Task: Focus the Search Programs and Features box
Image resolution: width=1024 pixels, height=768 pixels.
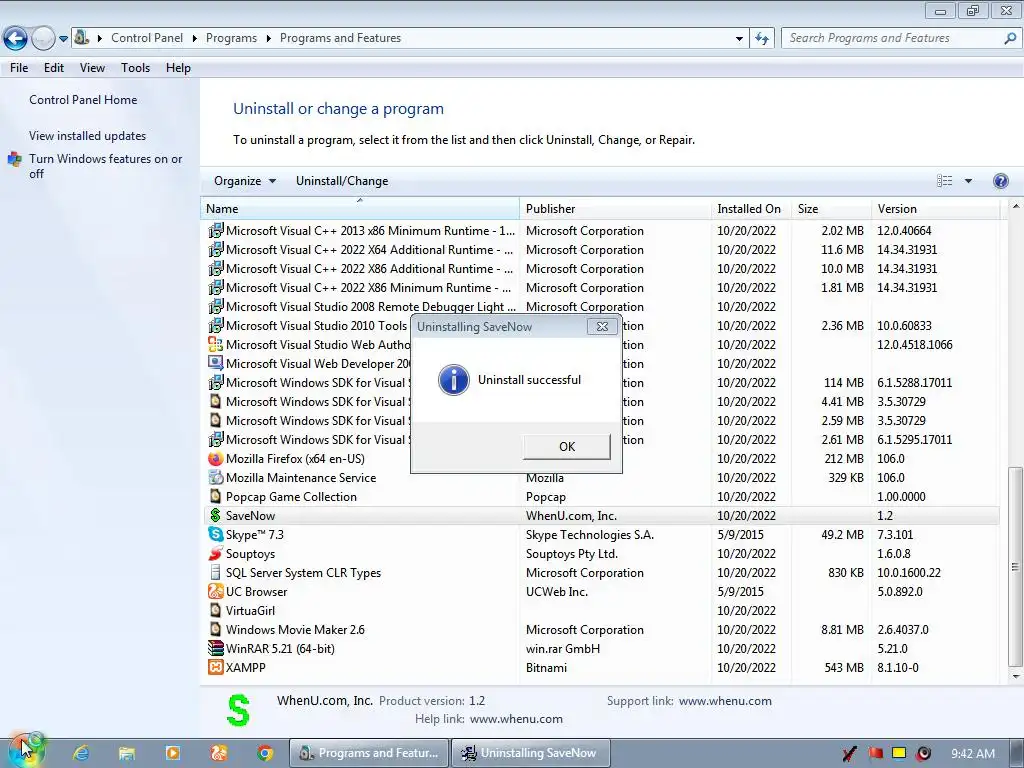Action: [x=893, y=38]
